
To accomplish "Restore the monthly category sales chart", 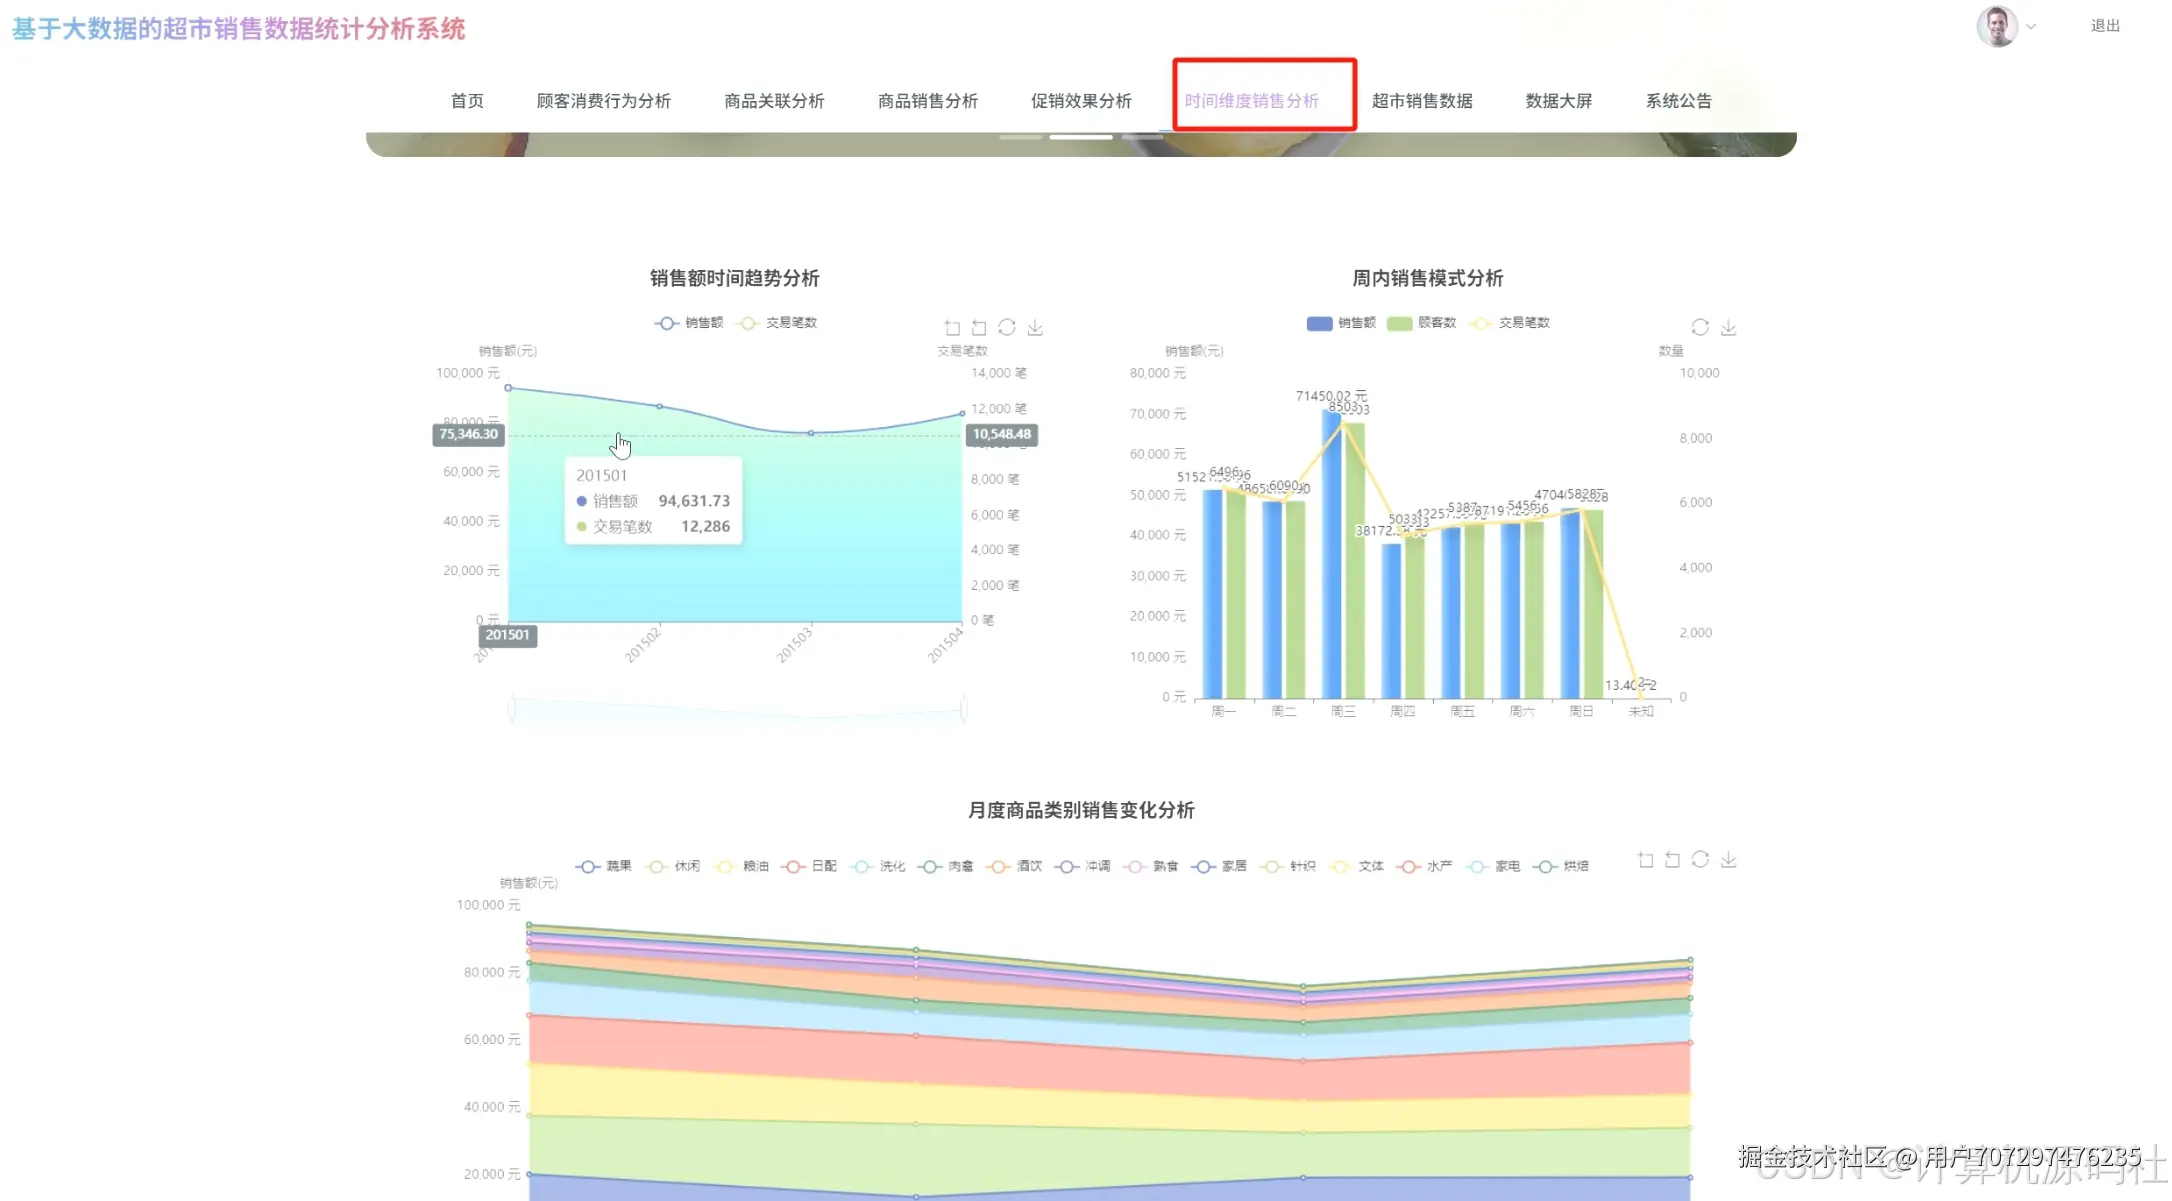I will (x=1700, y=860).
